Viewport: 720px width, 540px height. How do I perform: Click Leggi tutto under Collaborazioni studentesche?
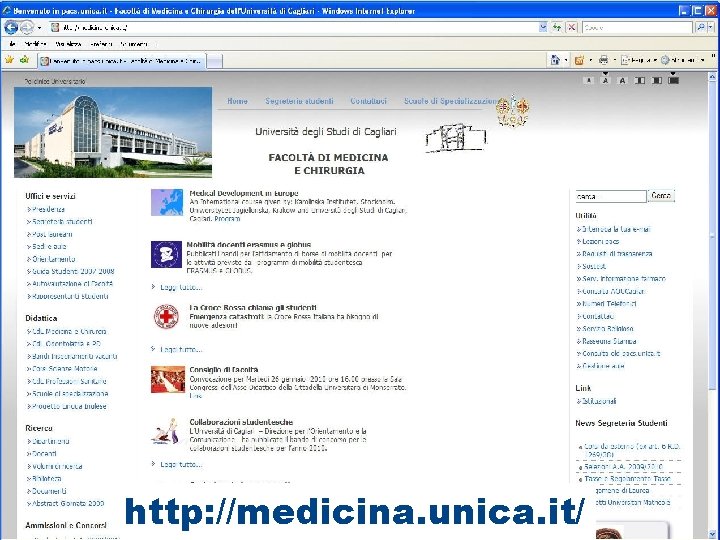click(x=181, y=465)
